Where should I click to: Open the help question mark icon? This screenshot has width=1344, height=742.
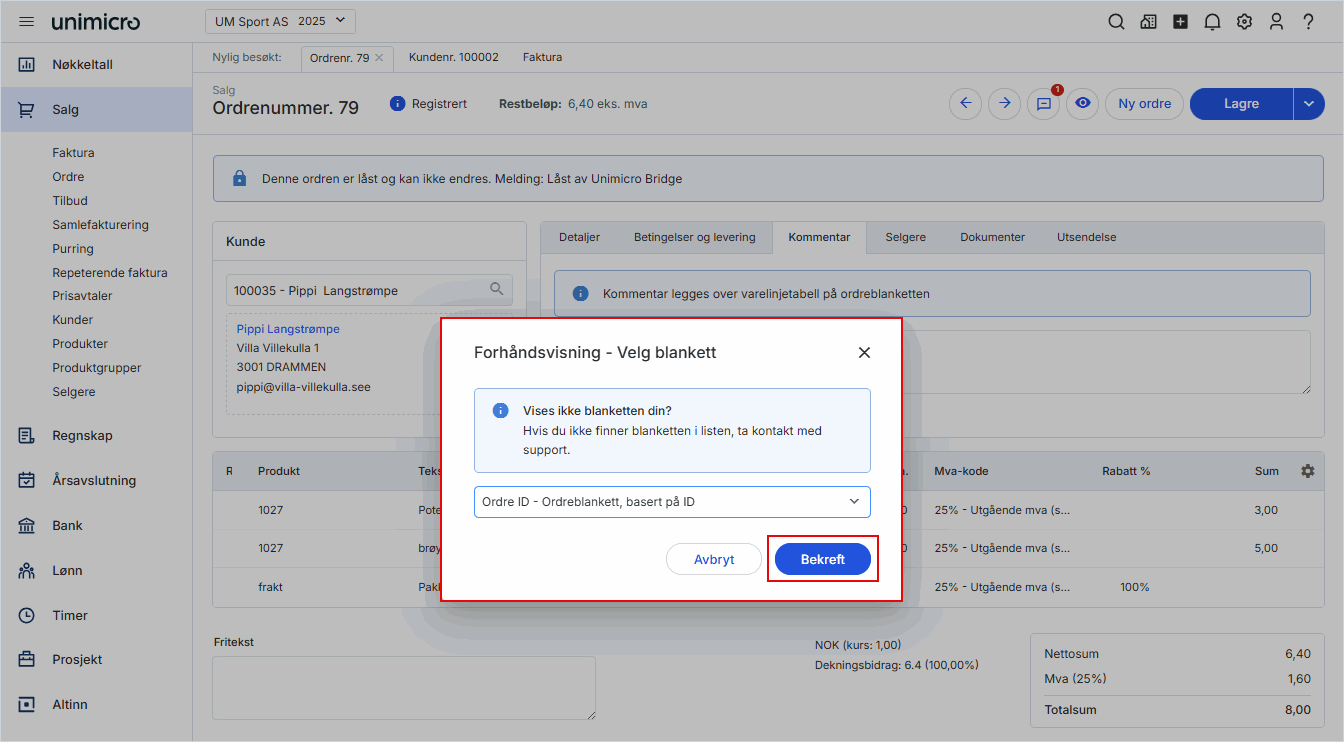click(1308, 22)
